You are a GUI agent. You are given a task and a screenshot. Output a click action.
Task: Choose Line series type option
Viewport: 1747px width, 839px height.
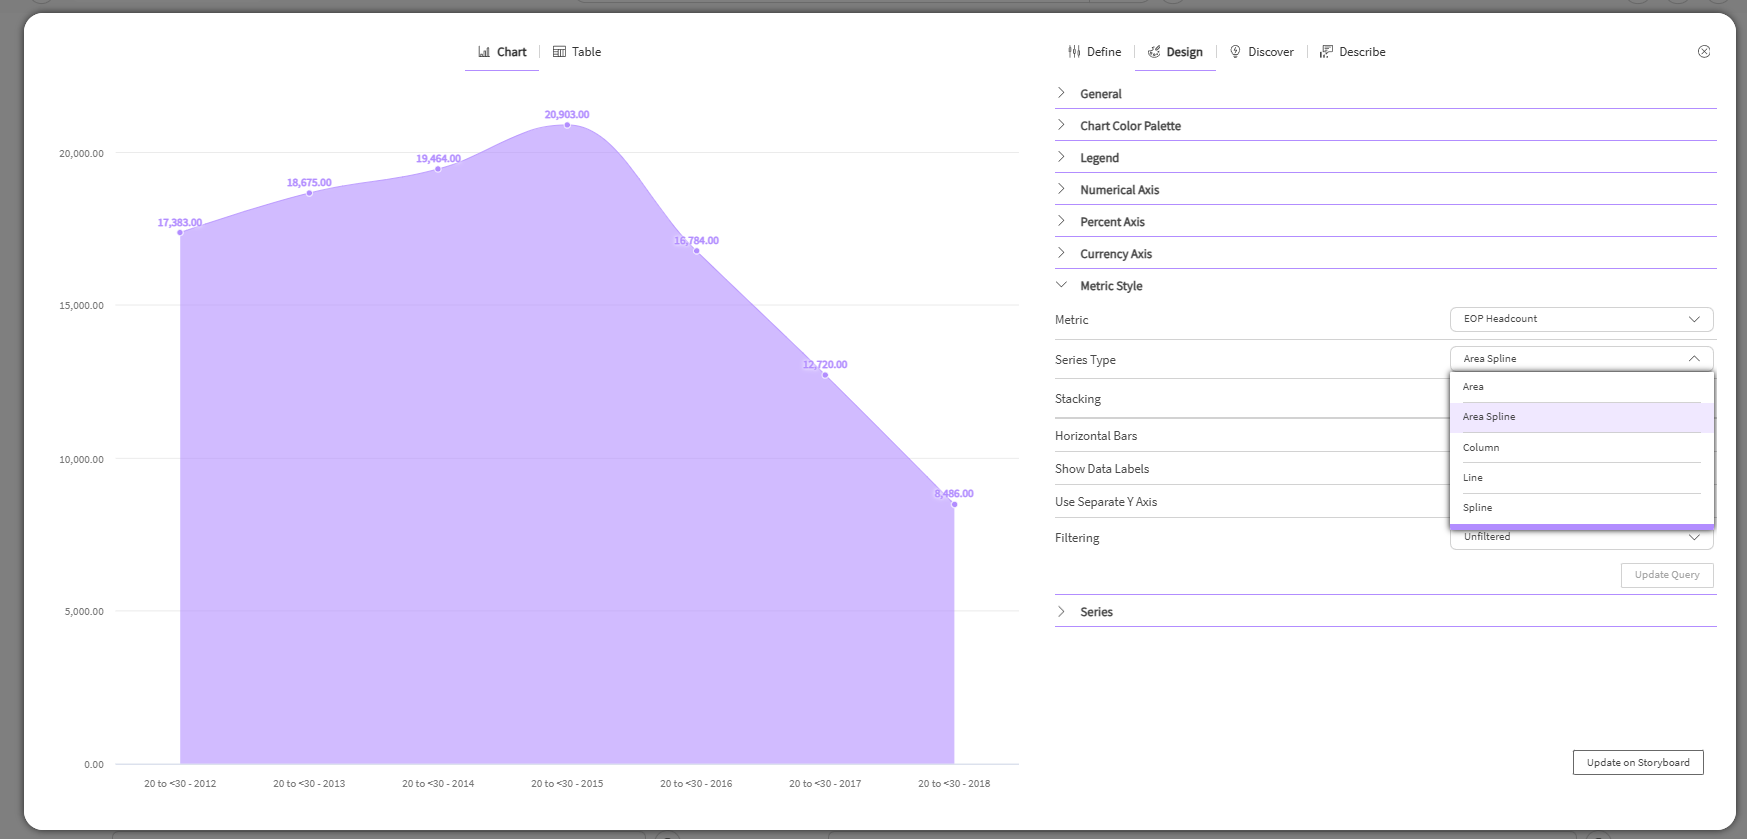pyautogui.click(x=1473, y=478)
